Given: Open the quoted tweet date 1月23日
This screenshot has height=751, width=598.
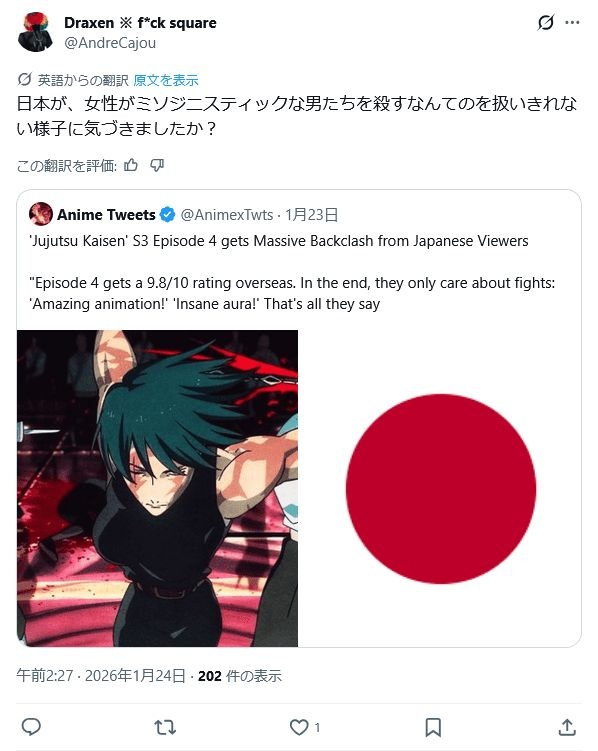Looking at the screenshot, I should 312,215.
